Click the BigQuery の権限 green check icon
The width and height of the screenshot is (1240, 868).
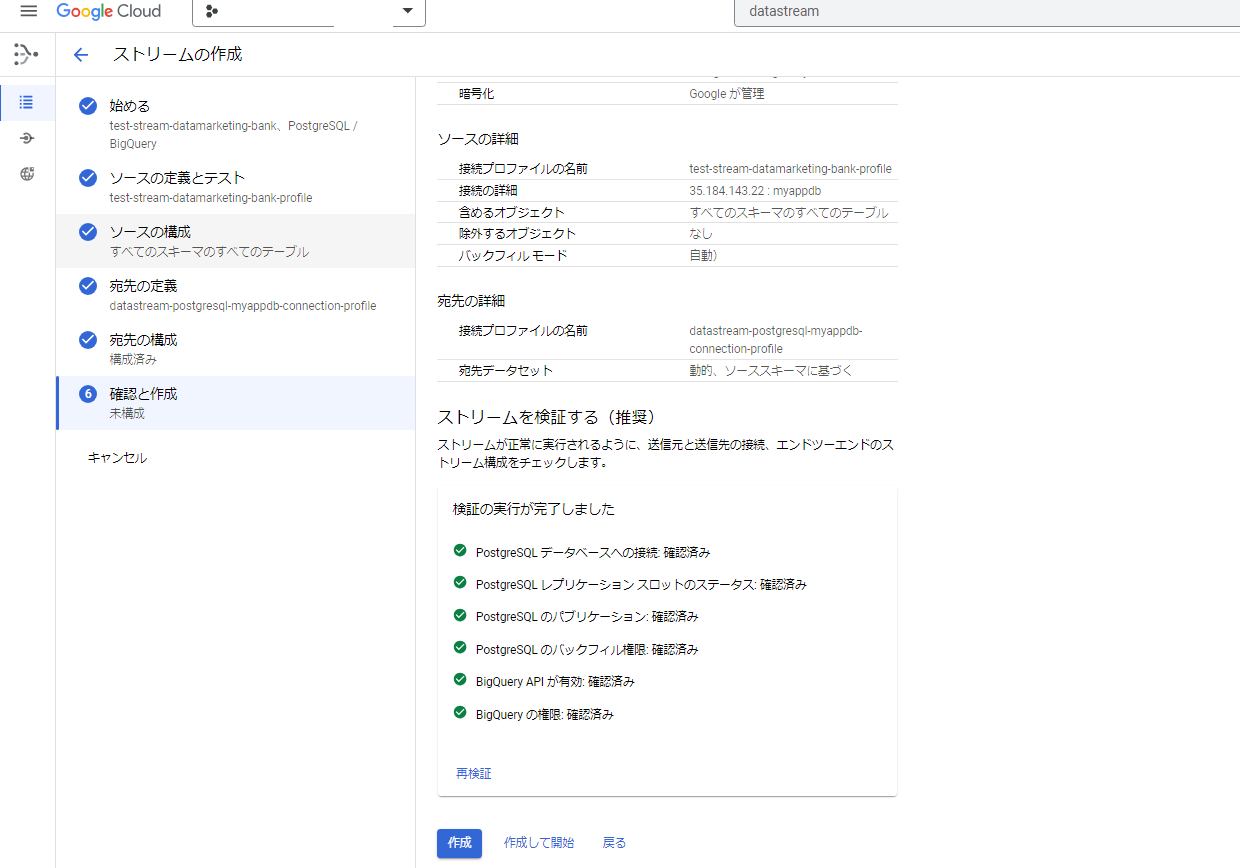point(460,712)
